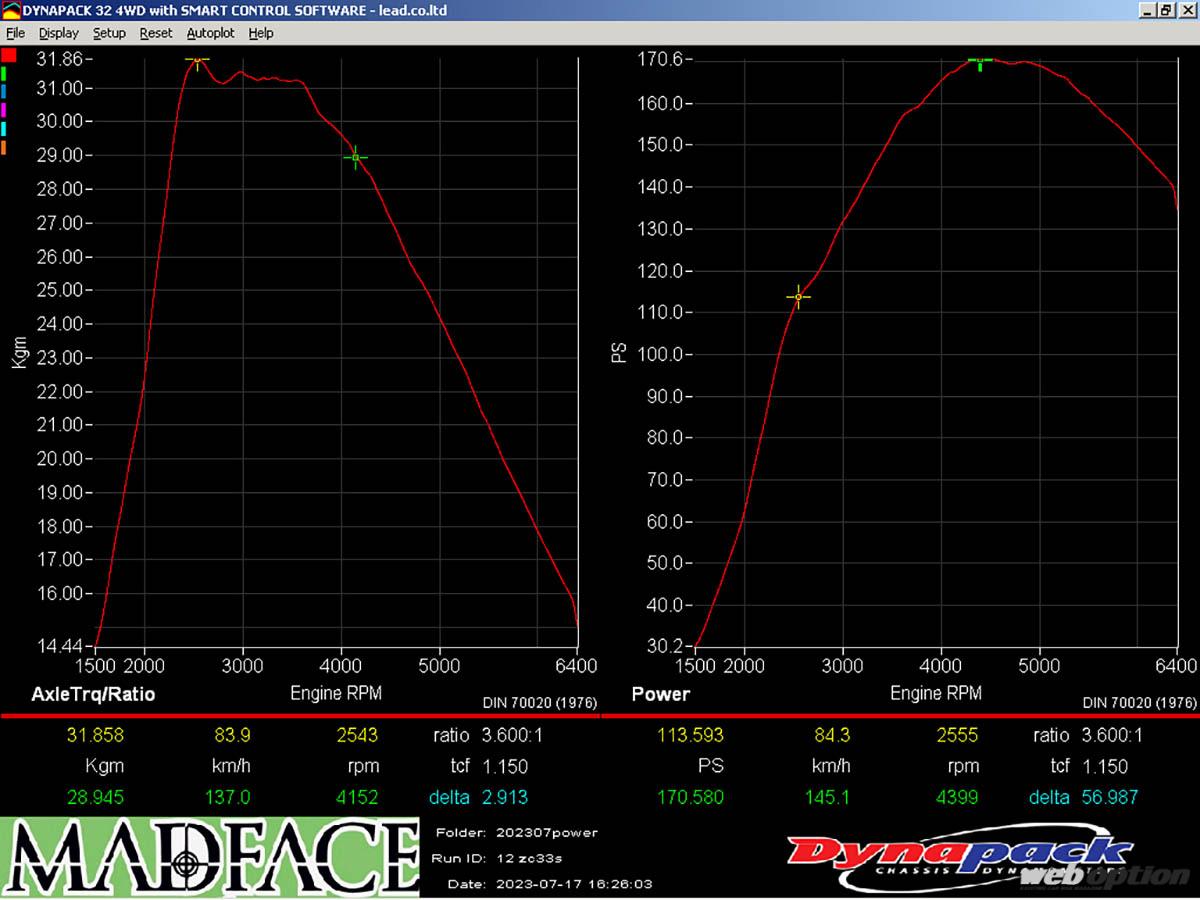Open the File menu
Image resolution: width=1200 pixels, height=900 pixels.
pyautogui.click(x=15, y=33)
